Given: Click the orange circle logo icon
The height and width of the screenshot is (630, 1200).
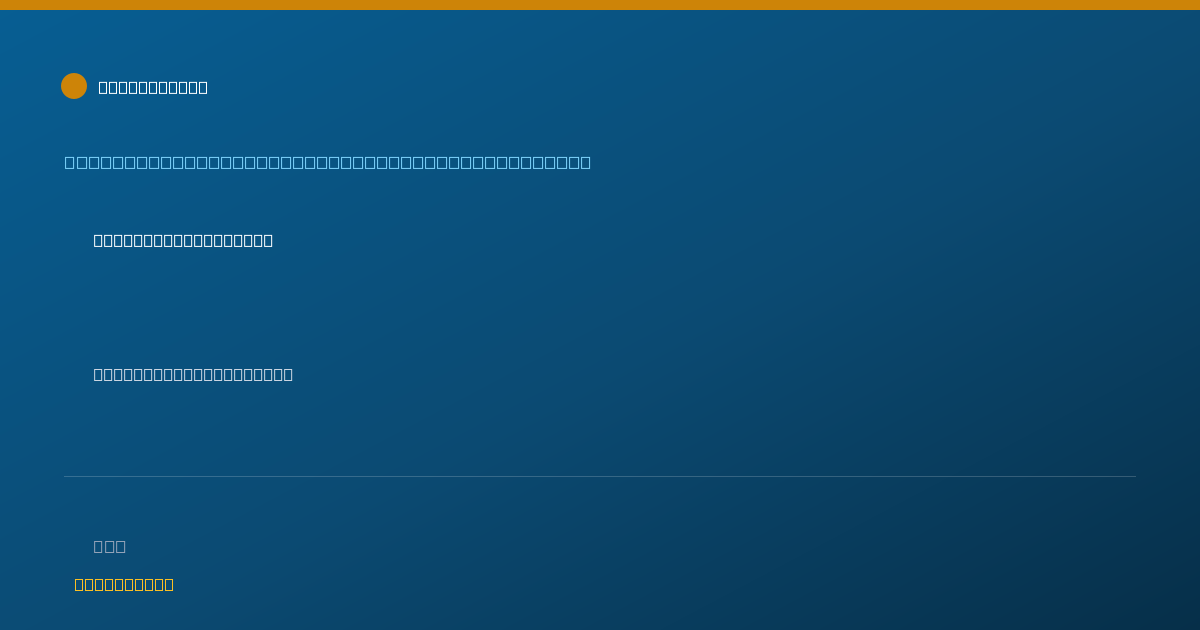Looking at the screenshot, I should click(x=74, y=86).
